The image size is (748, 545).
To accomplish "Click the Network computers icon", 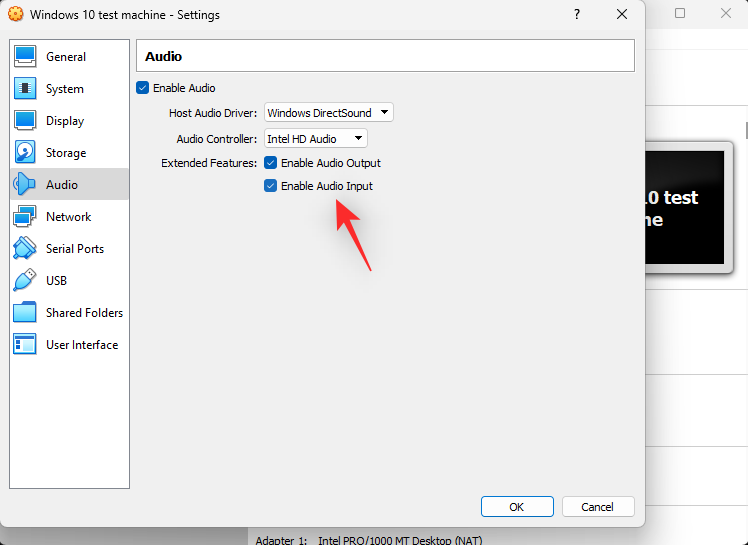I will (x=25, y=217).
